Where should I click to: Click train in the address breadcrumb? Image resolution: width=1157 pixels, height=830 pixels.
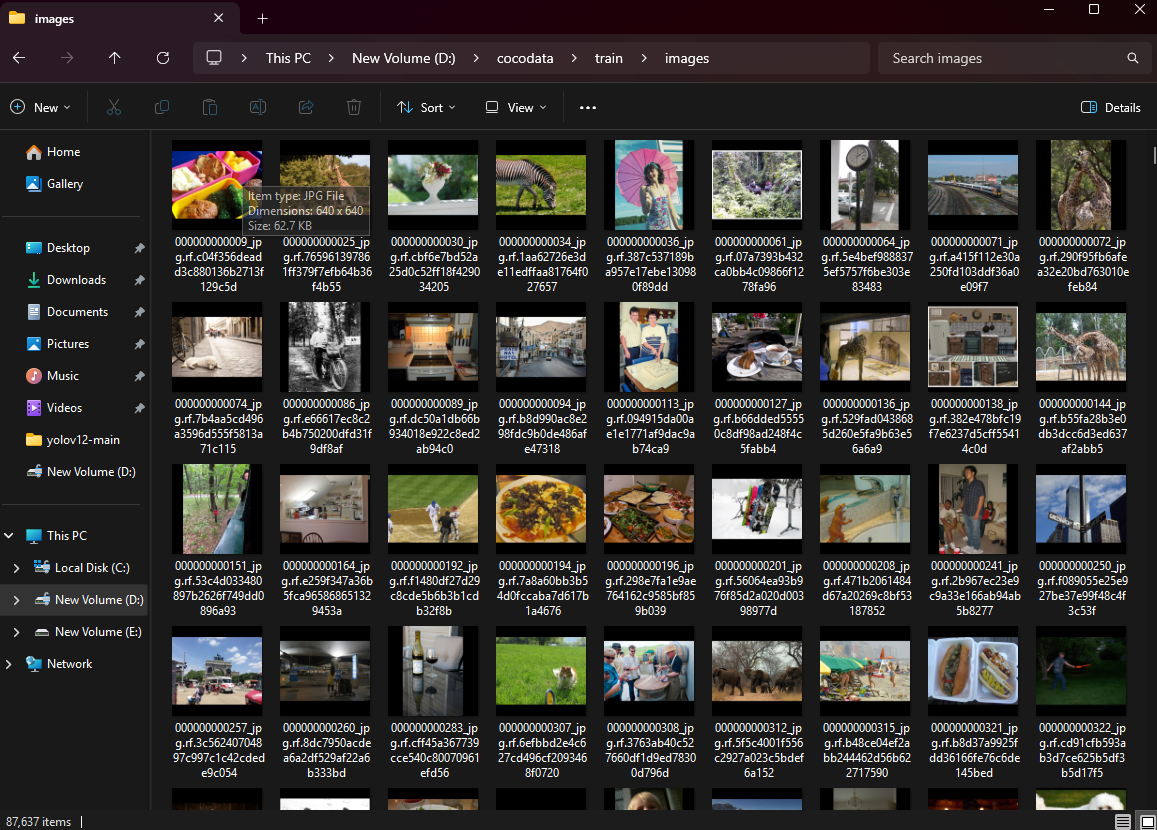[x=609, y=58]
